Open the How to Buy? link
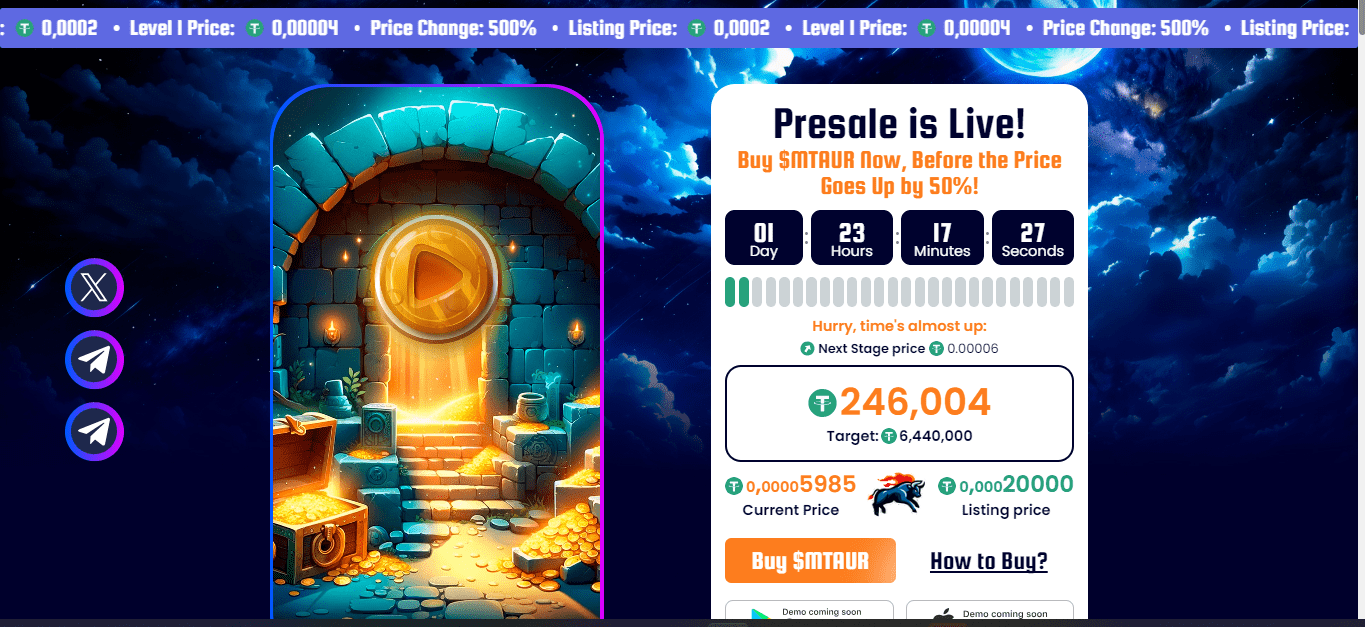1365x627 pixels. click(x=989, y=561)
